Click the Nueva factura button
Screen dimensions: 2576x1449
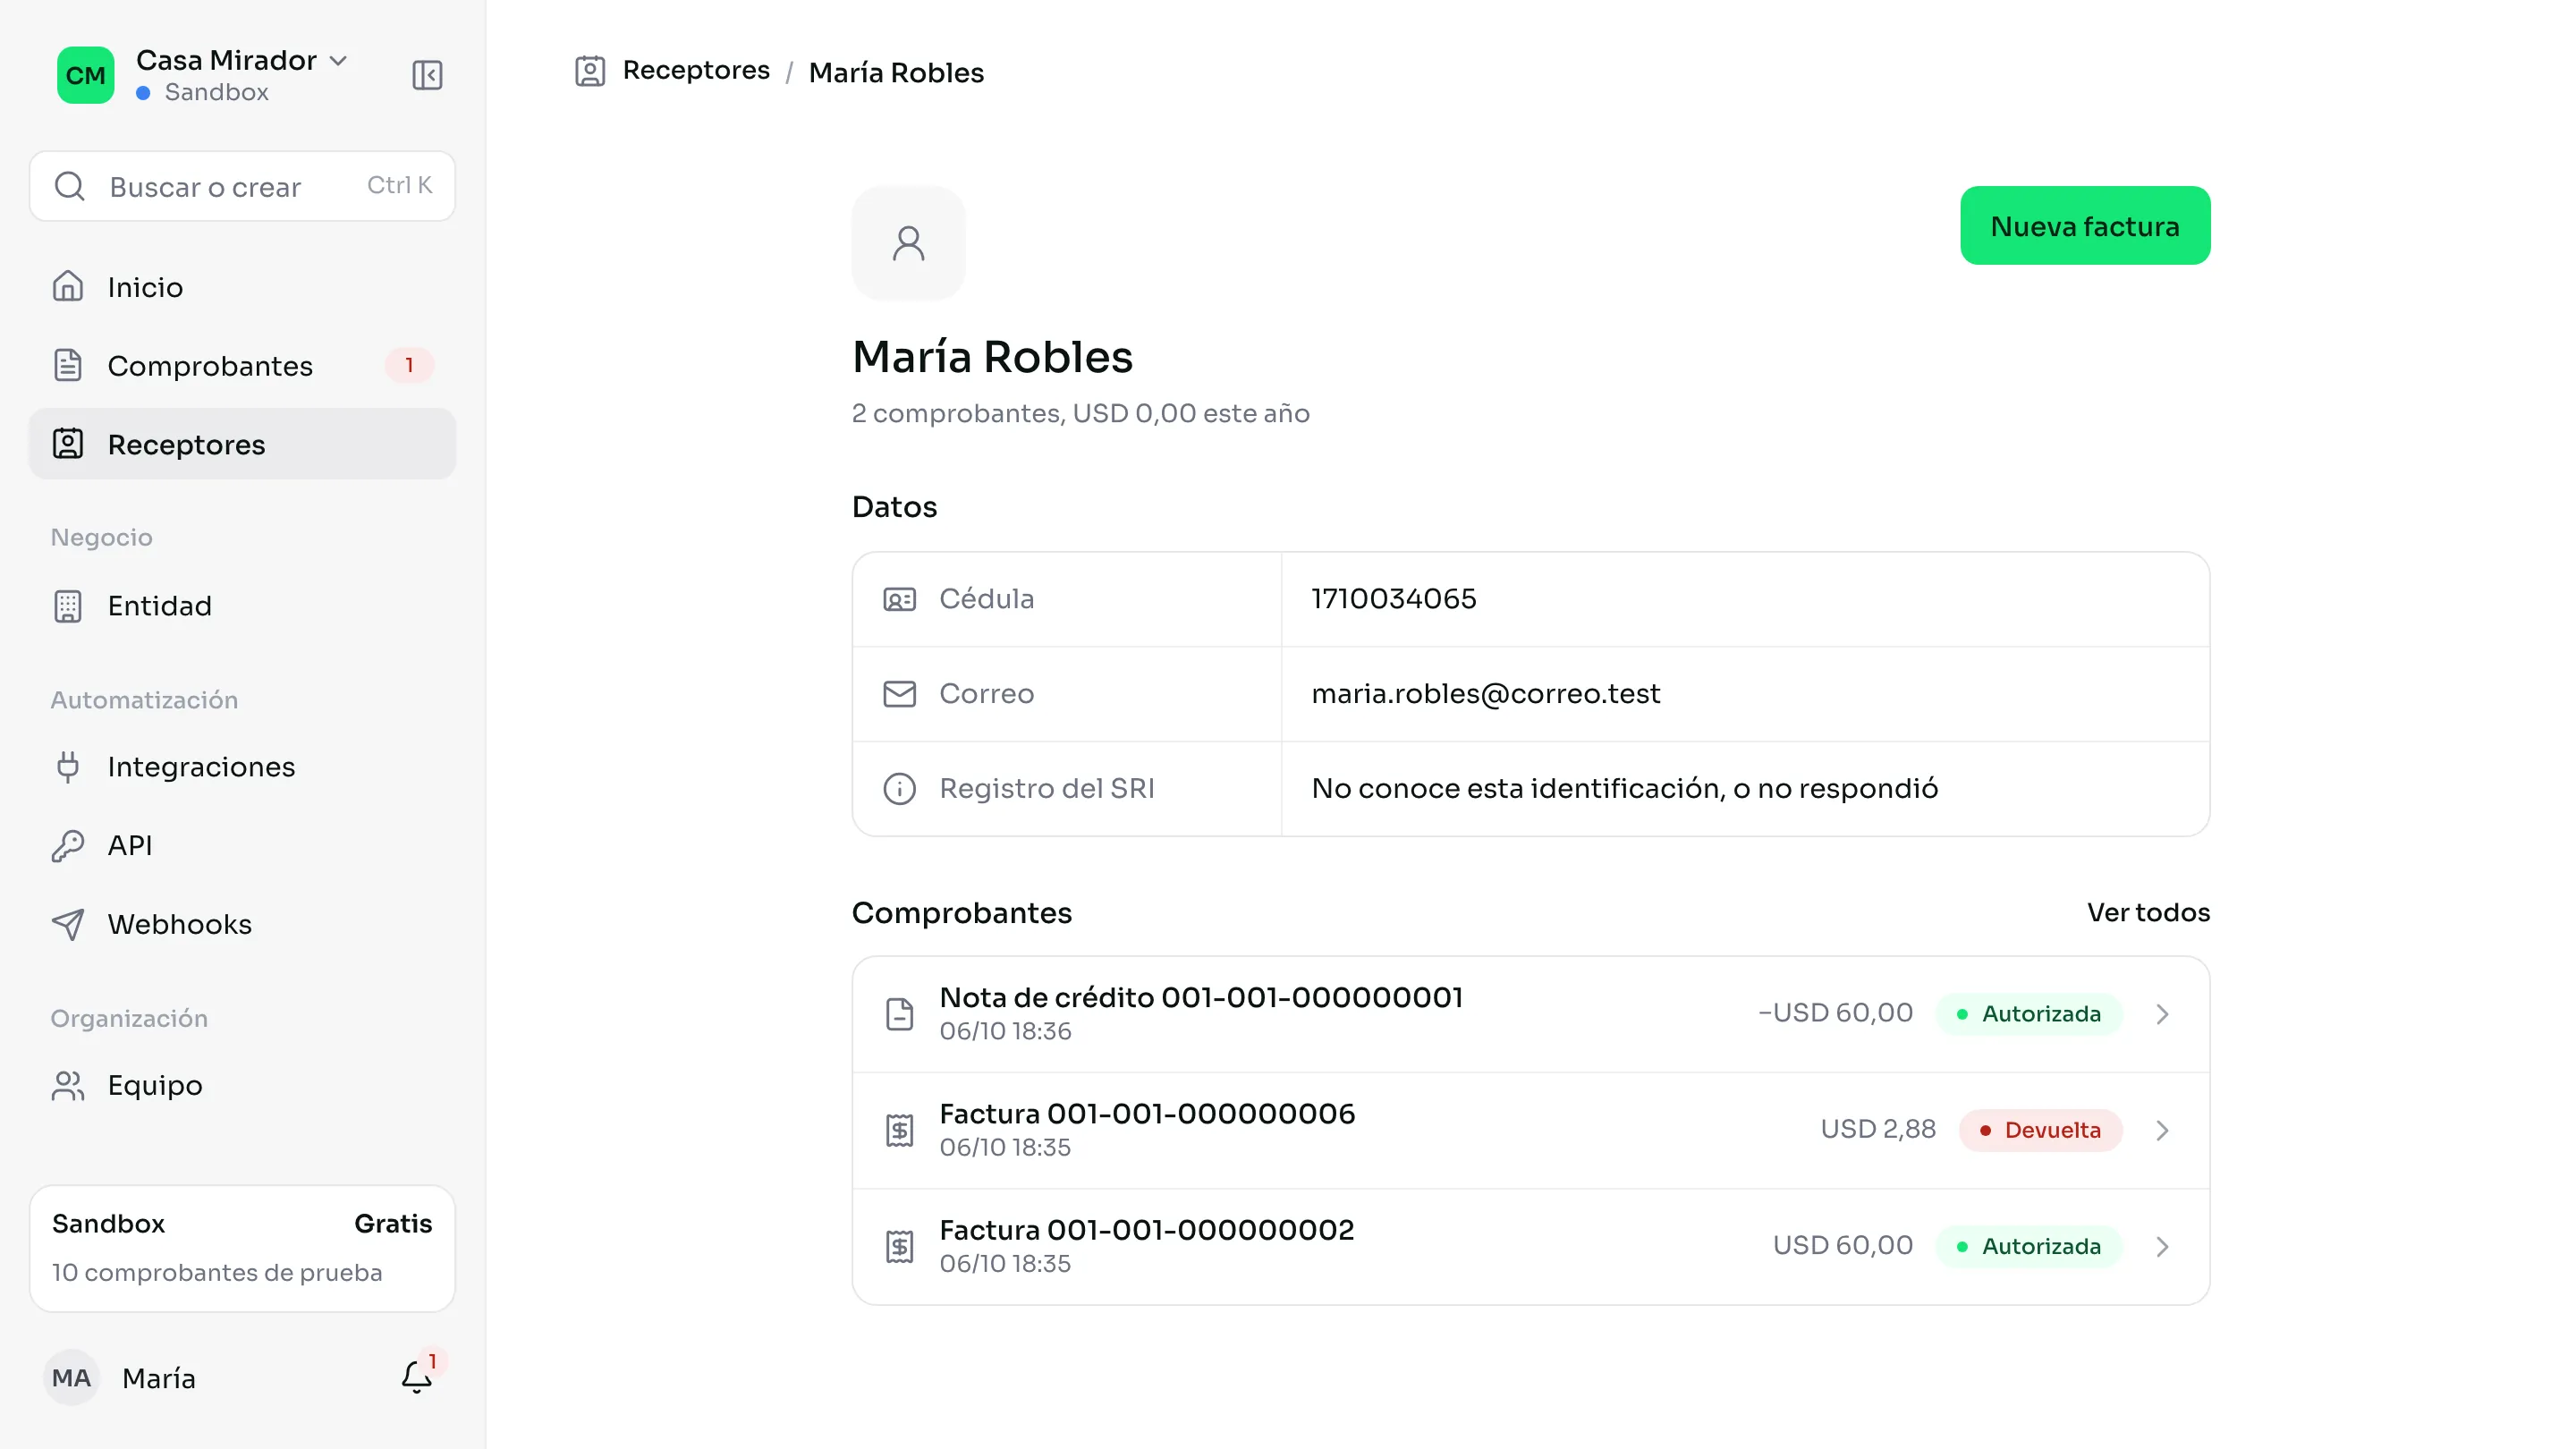click(2085, 226)
